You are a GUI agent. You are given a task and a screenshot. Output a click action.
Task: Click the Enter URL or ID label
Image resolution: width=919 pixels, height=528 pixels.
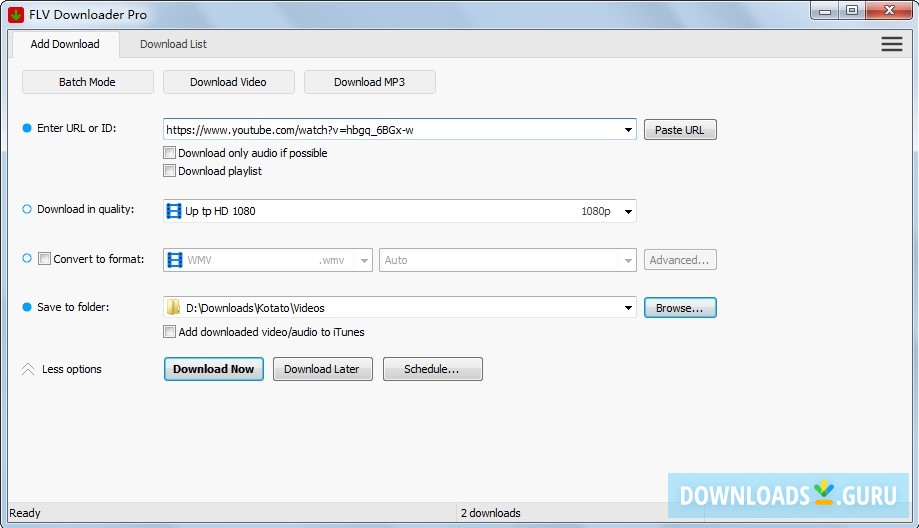coord(76,128)
